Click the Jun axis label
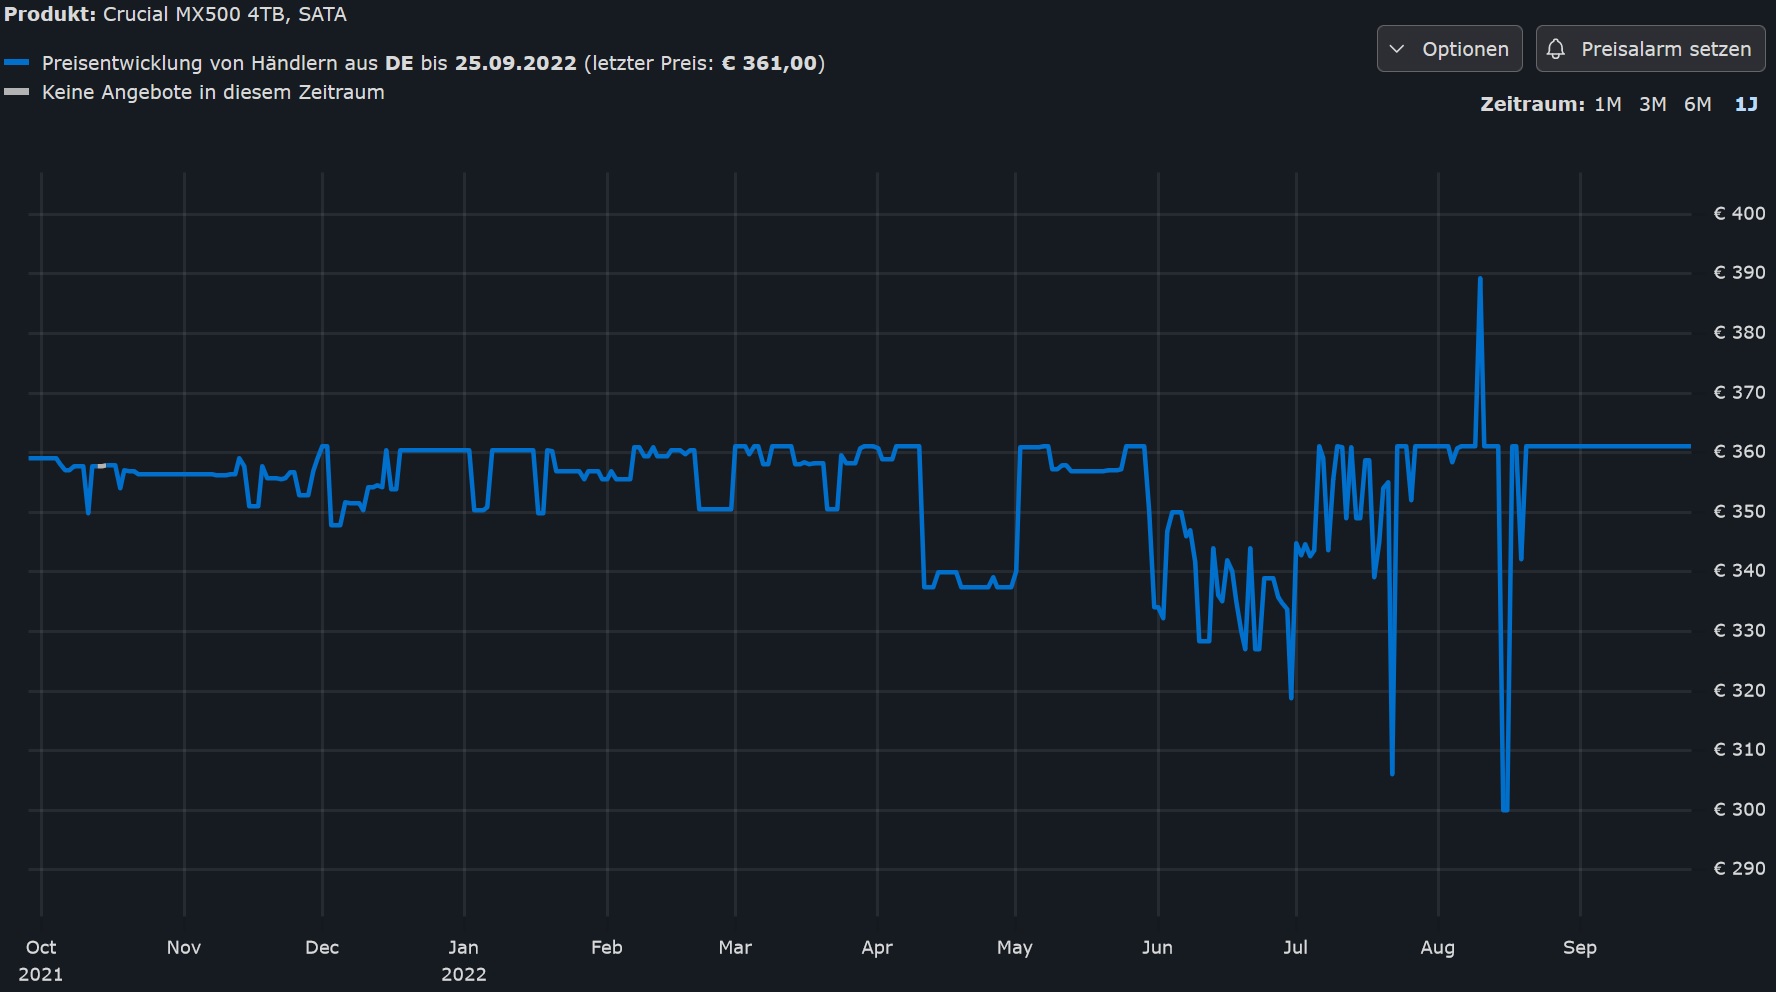The height and width of the screenshot is (992, 1776). (1158, 947)
